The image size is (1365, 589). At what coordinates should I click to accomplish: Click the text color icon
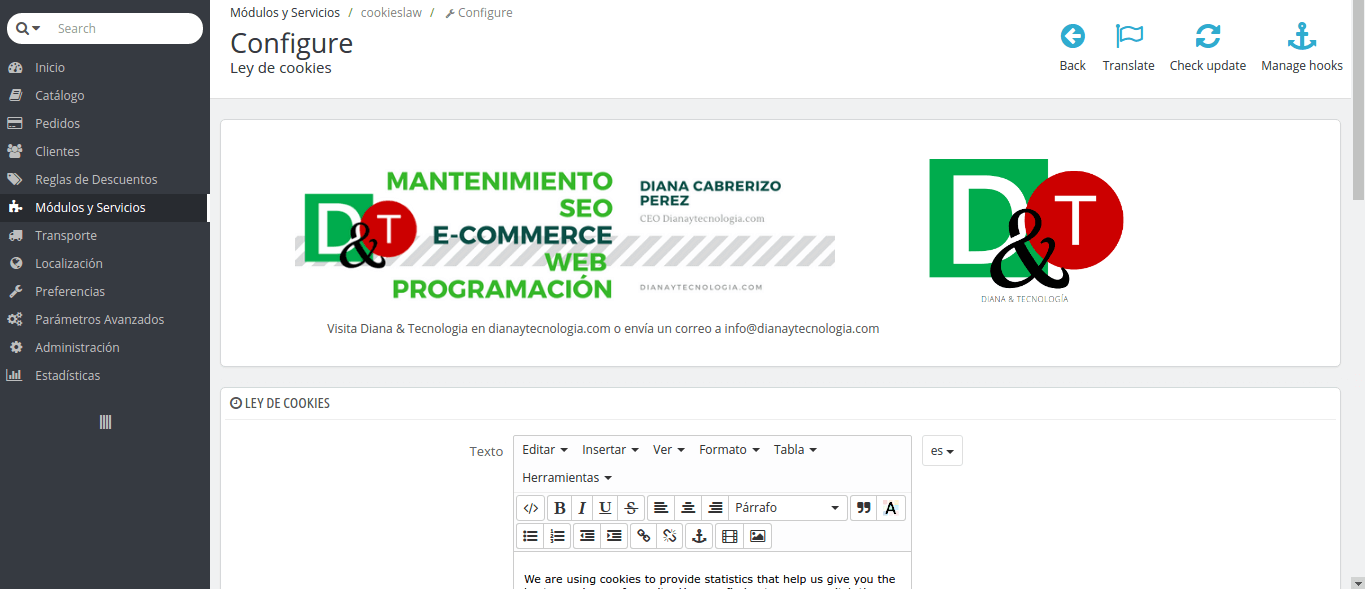(891, 508)
